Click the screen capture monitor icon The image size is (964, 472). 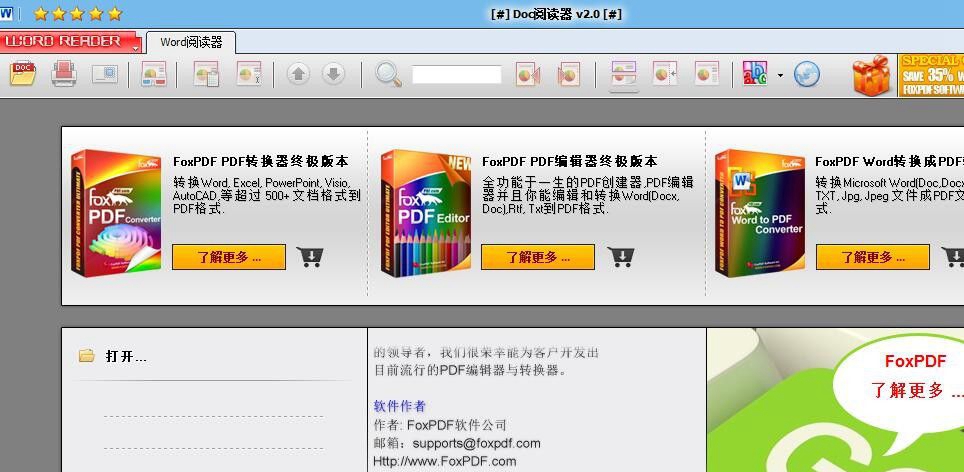(x=105, y=74)
